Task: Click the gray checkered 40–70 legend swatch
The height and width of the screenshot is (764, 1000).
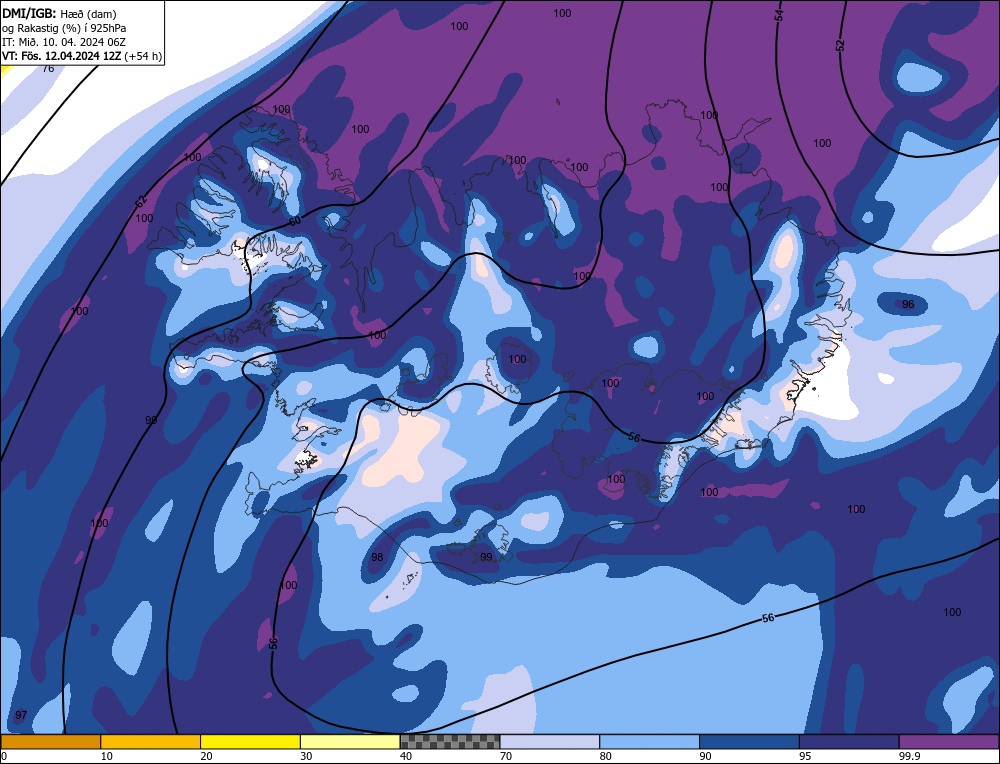Action: click(x=450, y=742)
